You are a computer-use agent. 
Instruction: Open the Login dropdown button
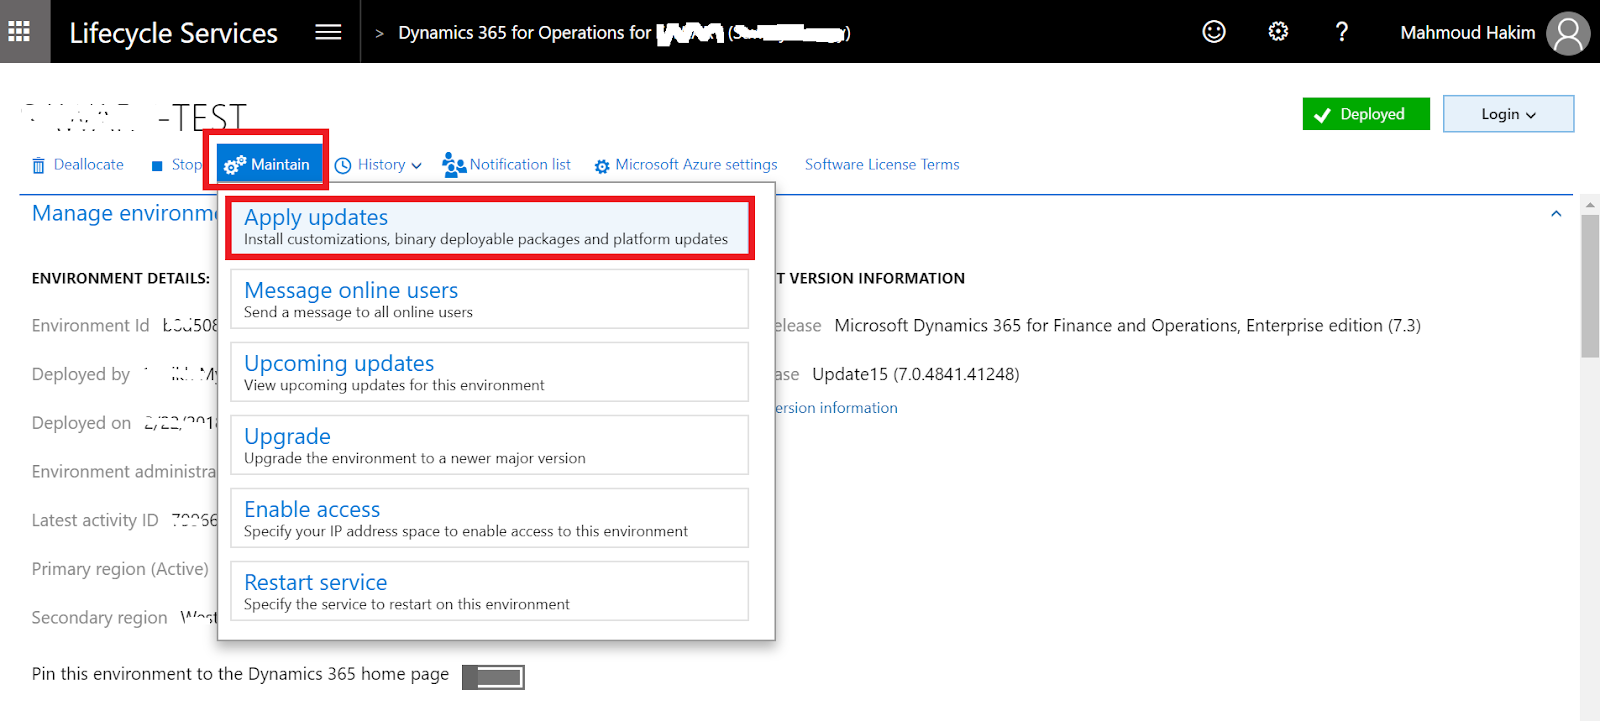click(1508, 114)
